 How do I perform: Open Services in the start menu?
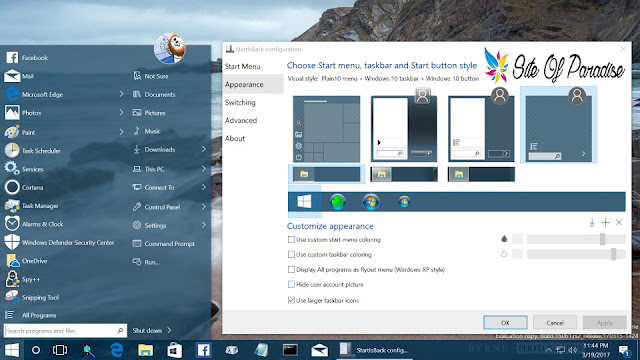click(24, 169)
